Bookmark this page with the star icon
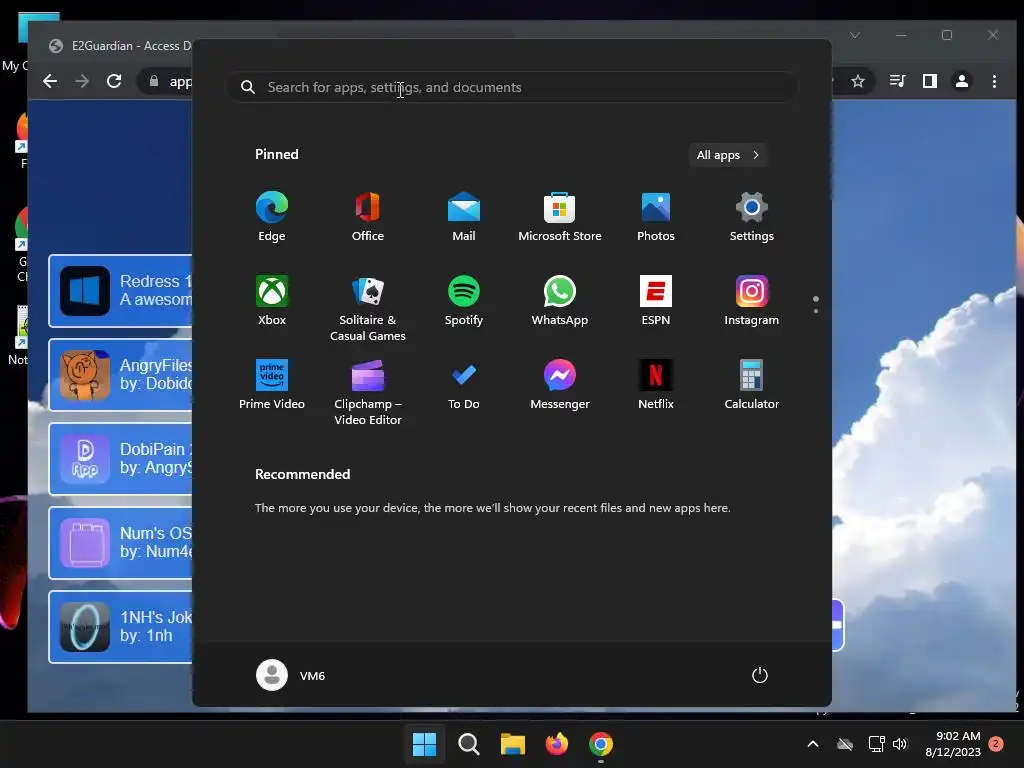 point(857,81)
